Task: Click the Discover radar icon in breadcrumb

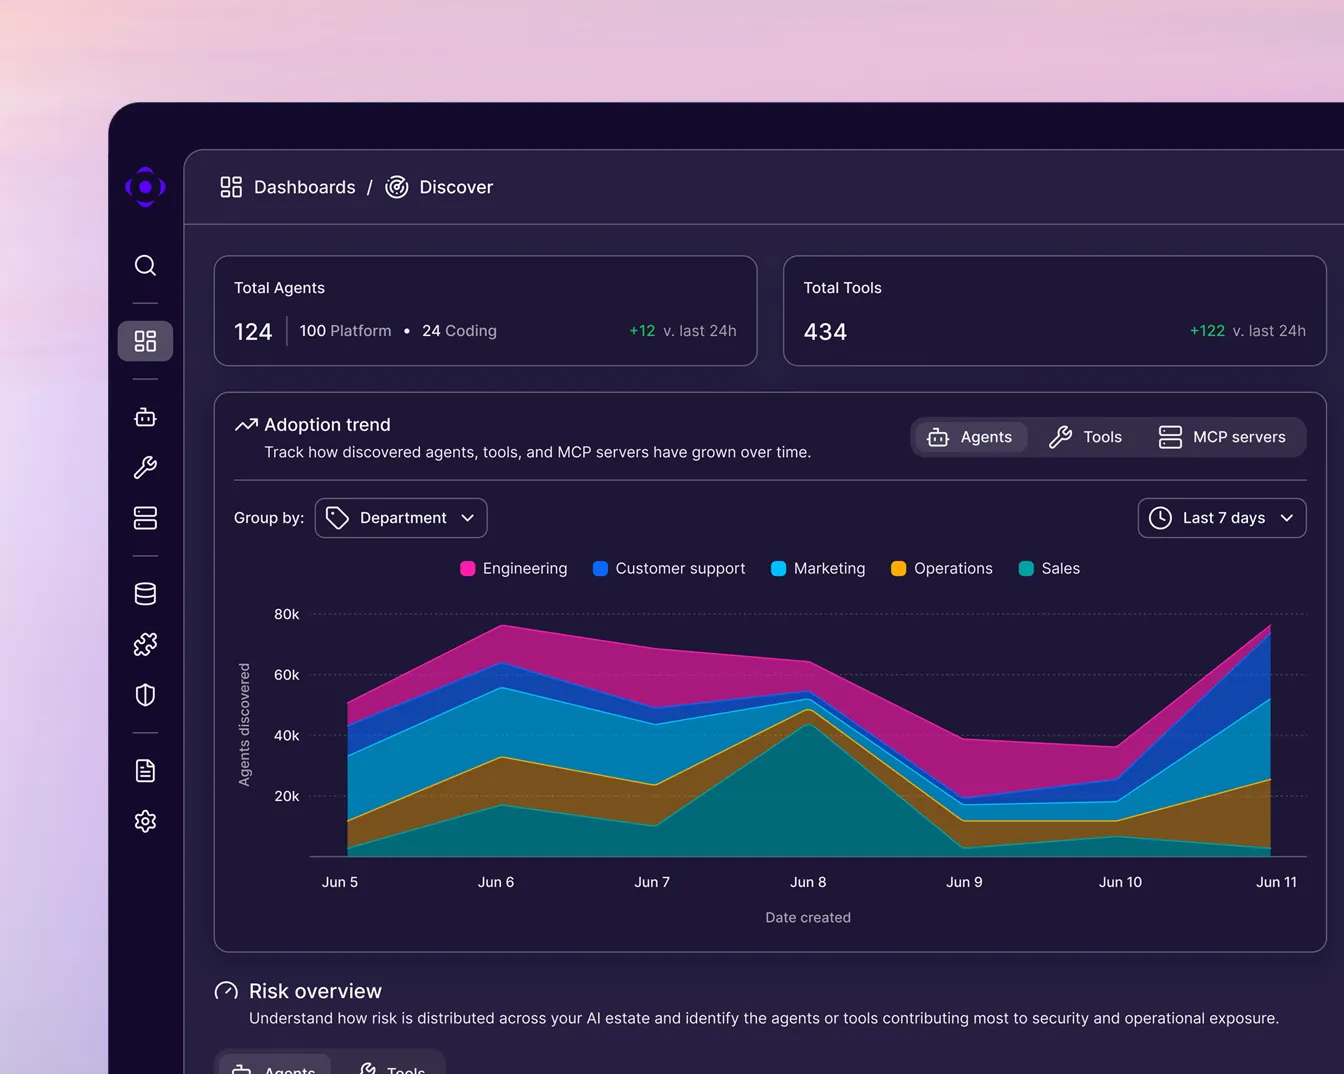Action: (397, 187)
